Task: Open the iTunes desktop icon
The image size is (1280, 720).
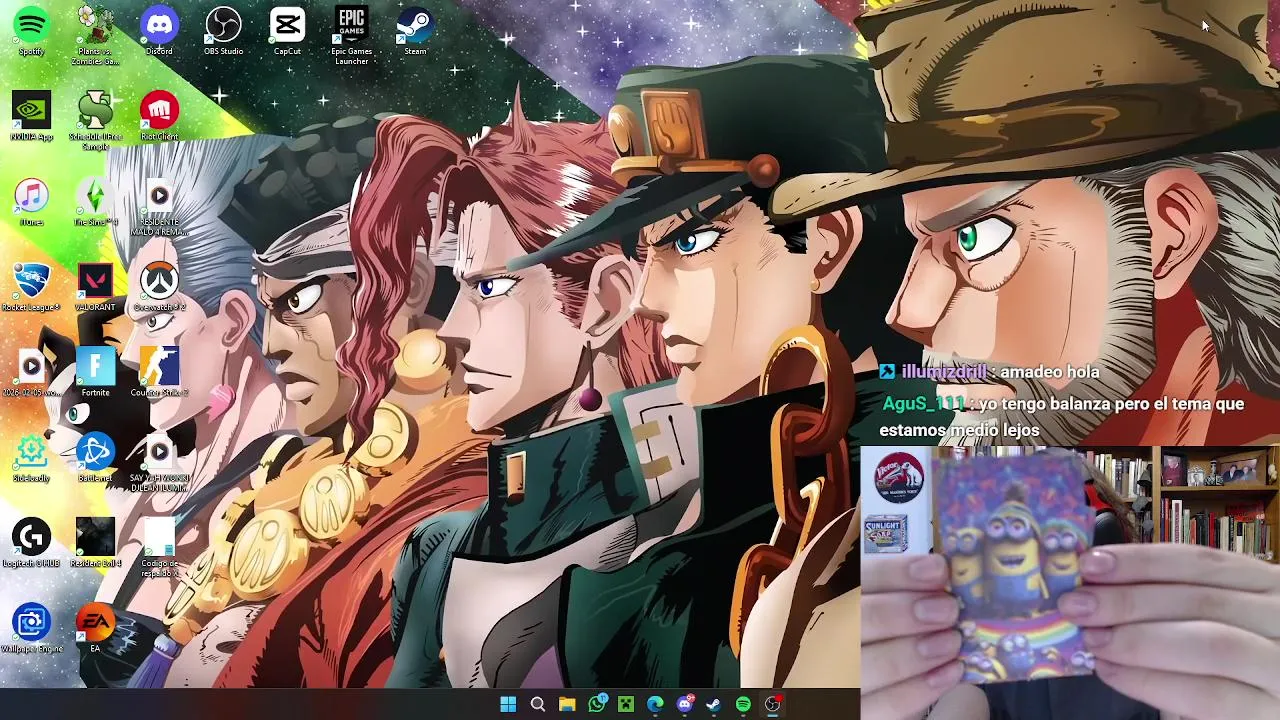Action: (31, 203)
